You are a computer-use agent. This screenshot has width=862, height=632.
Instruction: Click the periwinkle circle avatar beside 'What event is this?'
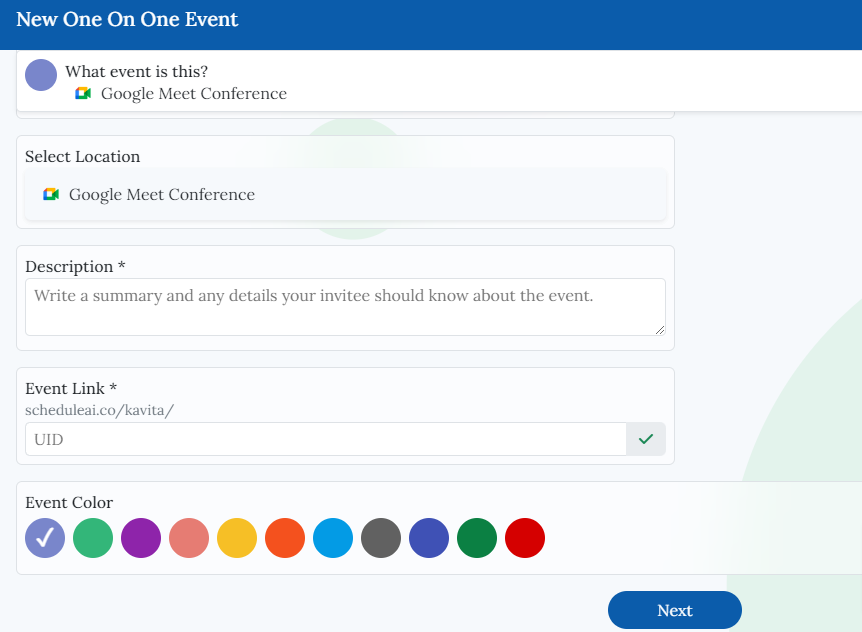[x=41, y=75]
